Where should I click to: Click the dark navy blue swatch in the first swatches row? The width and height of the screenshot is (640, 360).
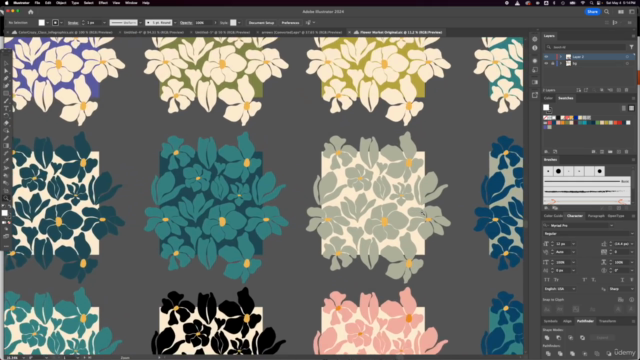576,118
